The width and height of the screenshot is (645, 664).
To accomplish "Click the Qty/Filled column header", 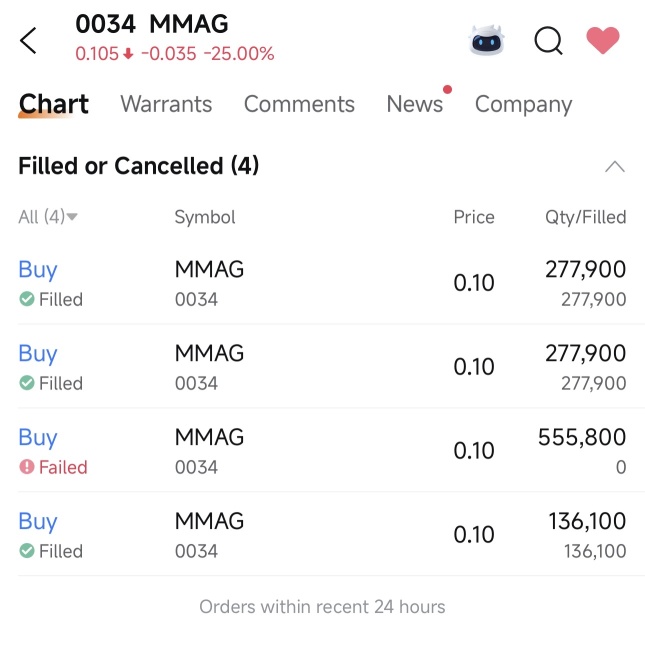I will [x=585, y=217].
